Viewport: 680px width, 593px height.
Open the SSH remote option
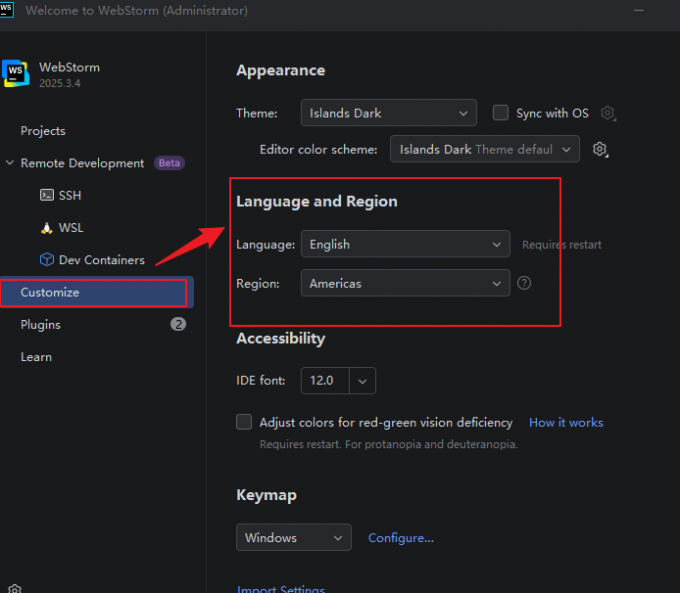pos(70,195)
